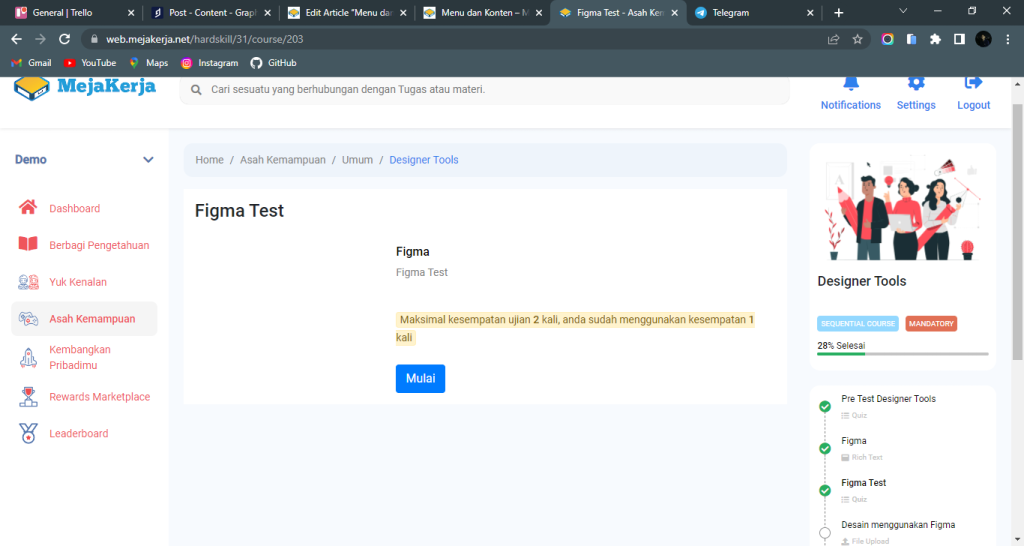Open the GitHub bookmark
Viewport: 1024px width, 546px height.
pyautogui.click(x=274, y=63)
